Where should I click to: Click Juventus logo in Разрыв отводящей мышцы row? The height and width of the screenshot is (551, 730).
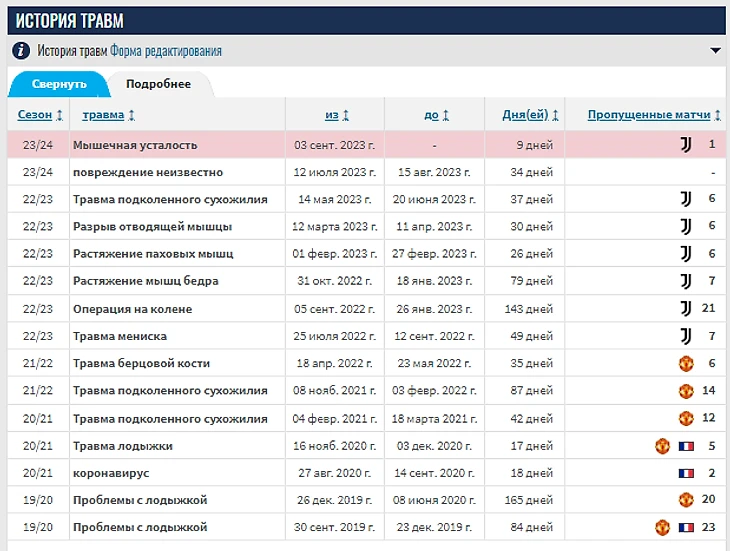point(686,227)
